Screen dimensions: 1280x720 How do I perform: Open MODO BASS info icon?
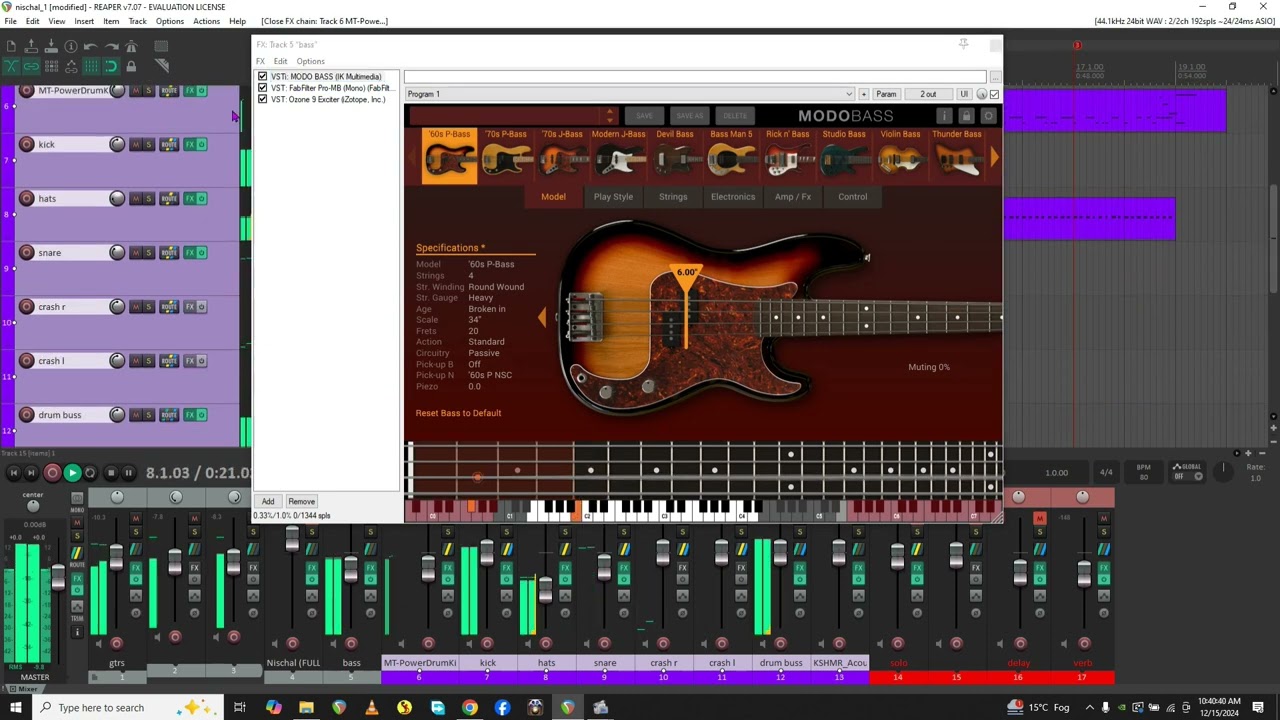[x=944, y=116]
